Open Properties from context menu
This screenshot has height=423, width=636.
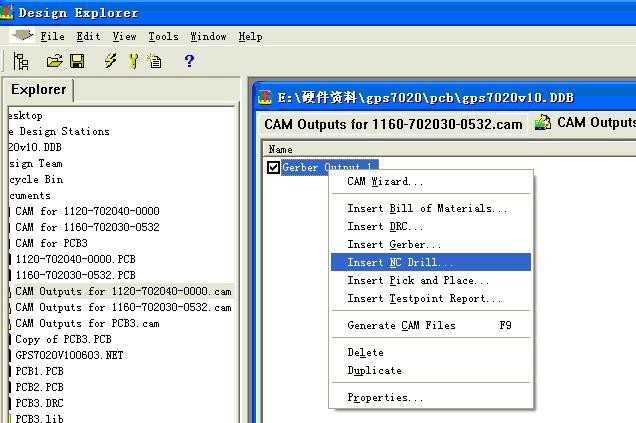[431, 397]
